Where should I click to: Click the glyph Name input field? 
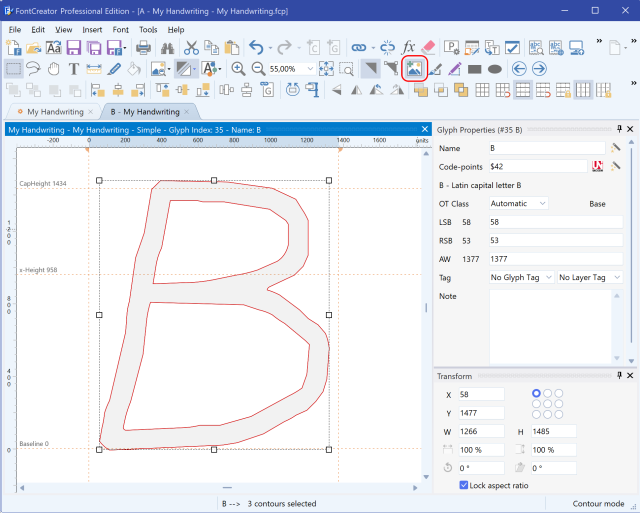[546, 147]
